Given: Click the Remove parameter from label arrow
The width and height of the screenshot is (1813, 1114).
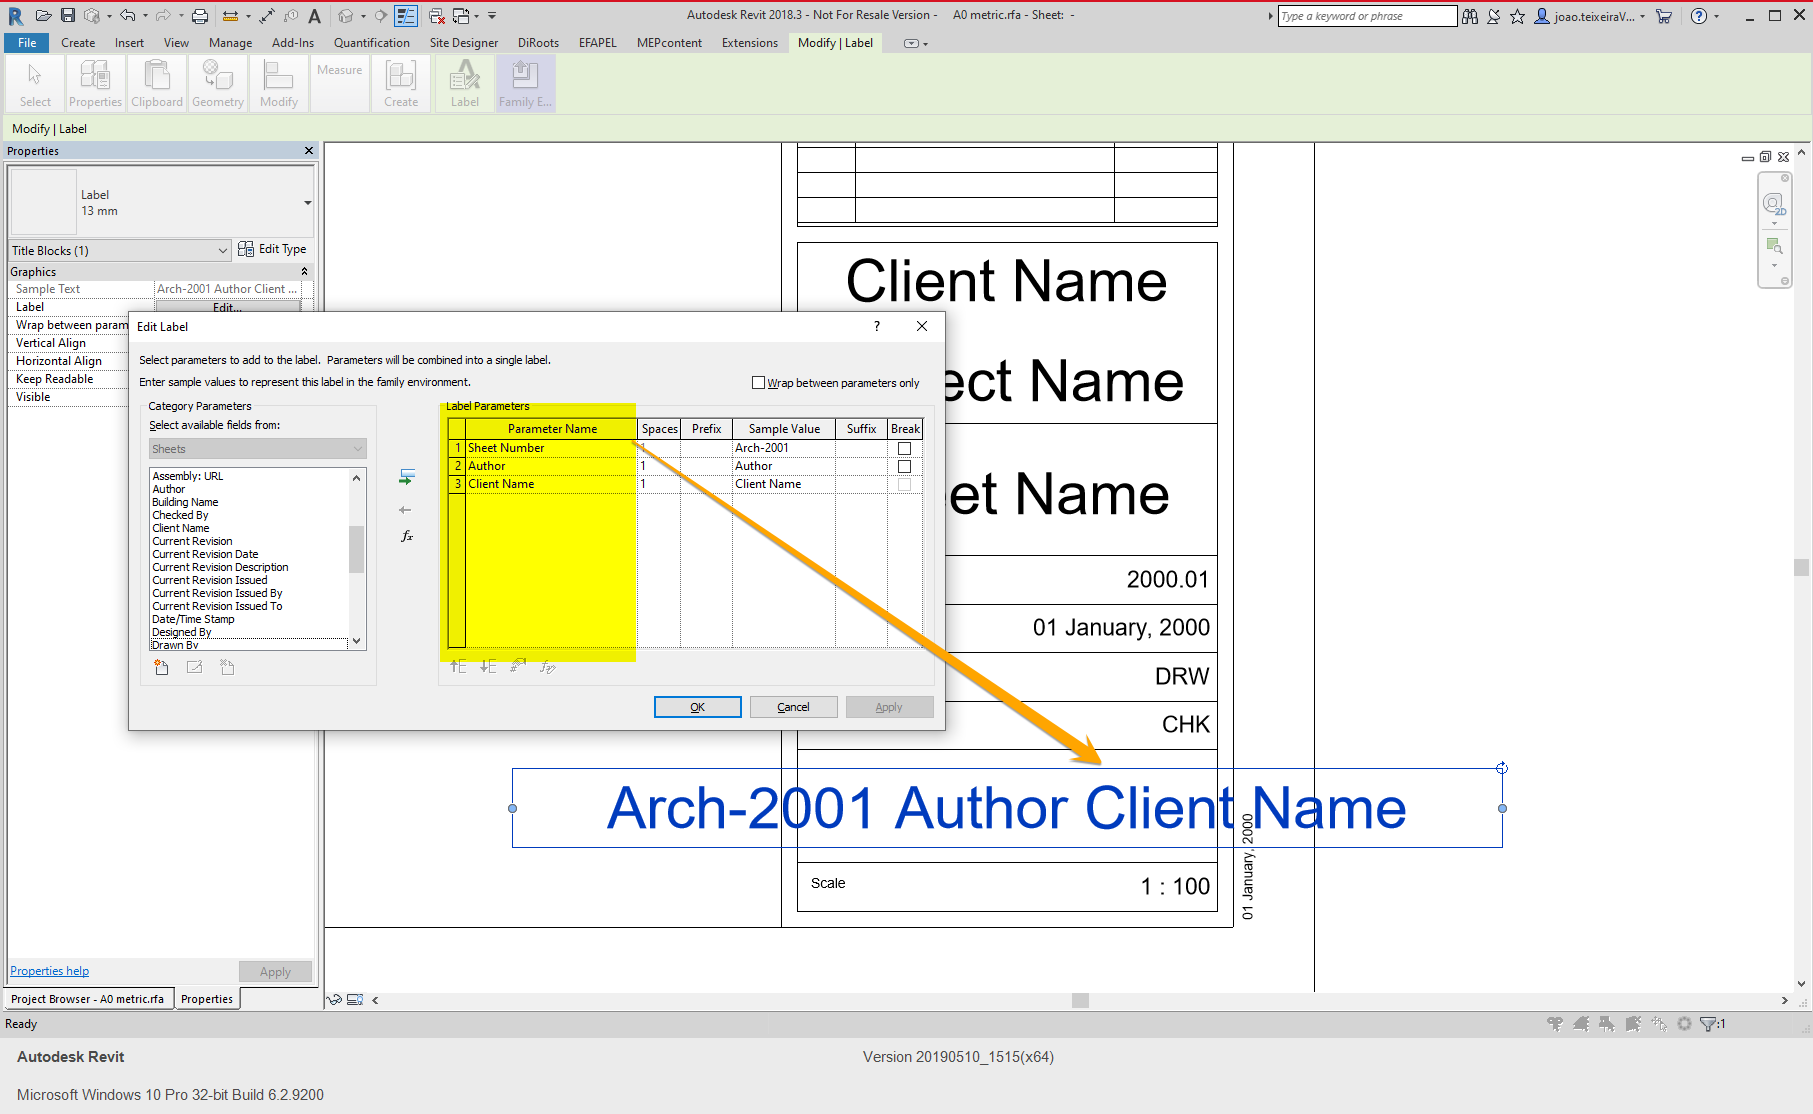Looking at the screenshot, I should [x=406, y=509].
